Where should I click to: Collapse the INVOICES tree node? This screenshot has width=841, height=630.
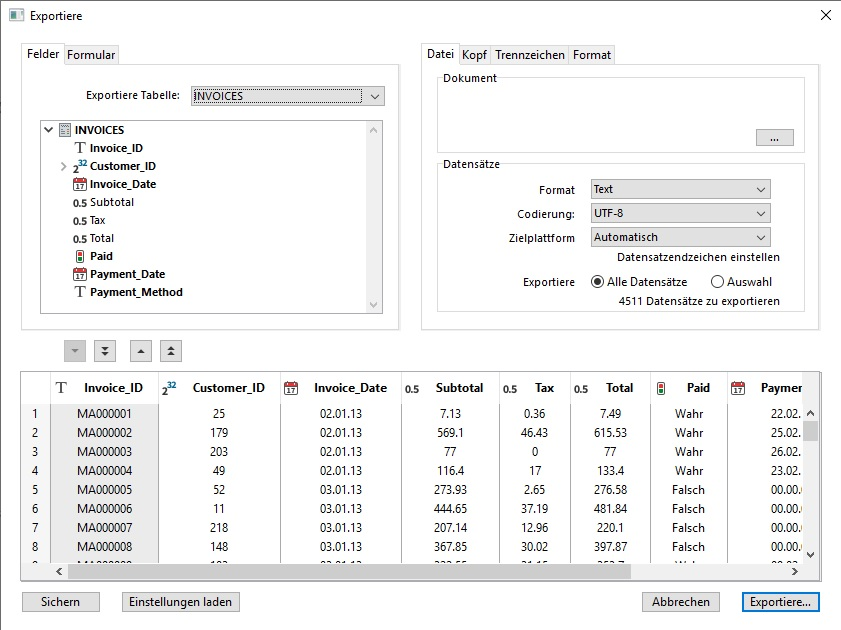pyautogui.click(x=48, y=130)
